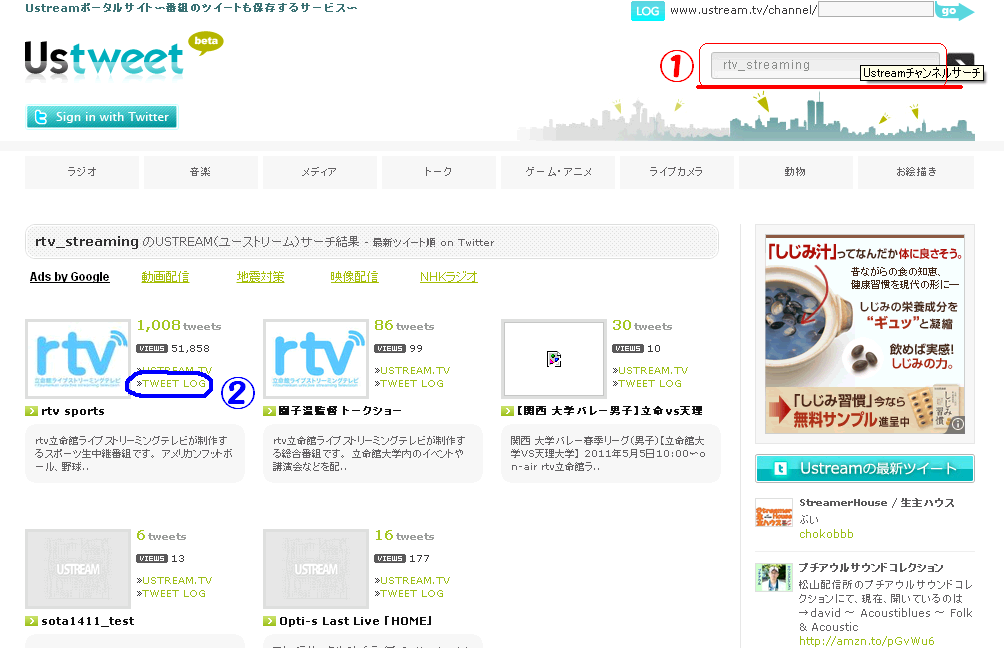Open the chokobbb user link
Viewport: 1004px width, 648px height.
[x=826, y=534]
